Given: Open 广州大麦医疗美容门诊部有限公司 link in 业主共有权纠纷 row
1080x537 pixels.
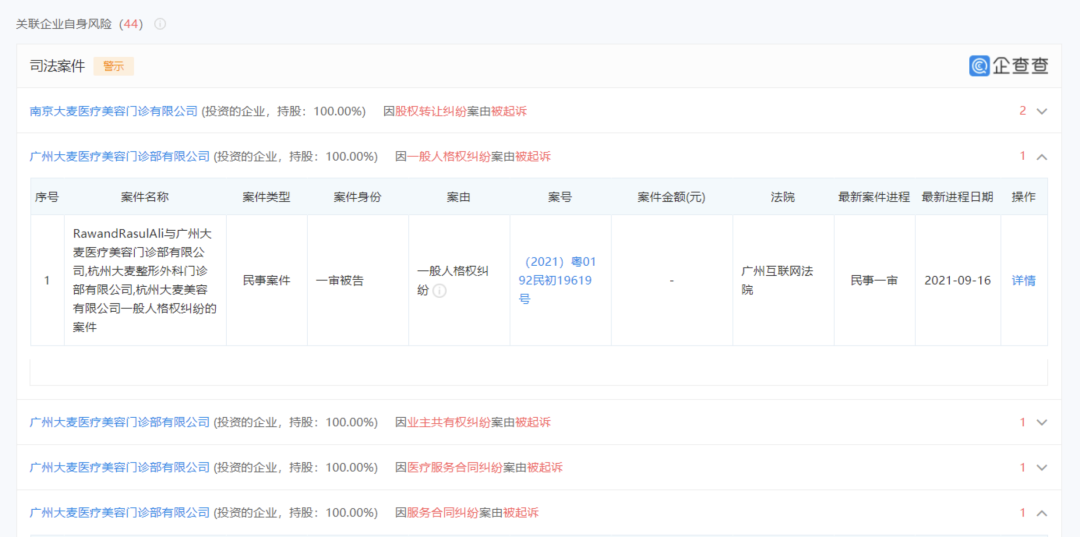Looking at the screenshot, I should click(x=120, y=422).
